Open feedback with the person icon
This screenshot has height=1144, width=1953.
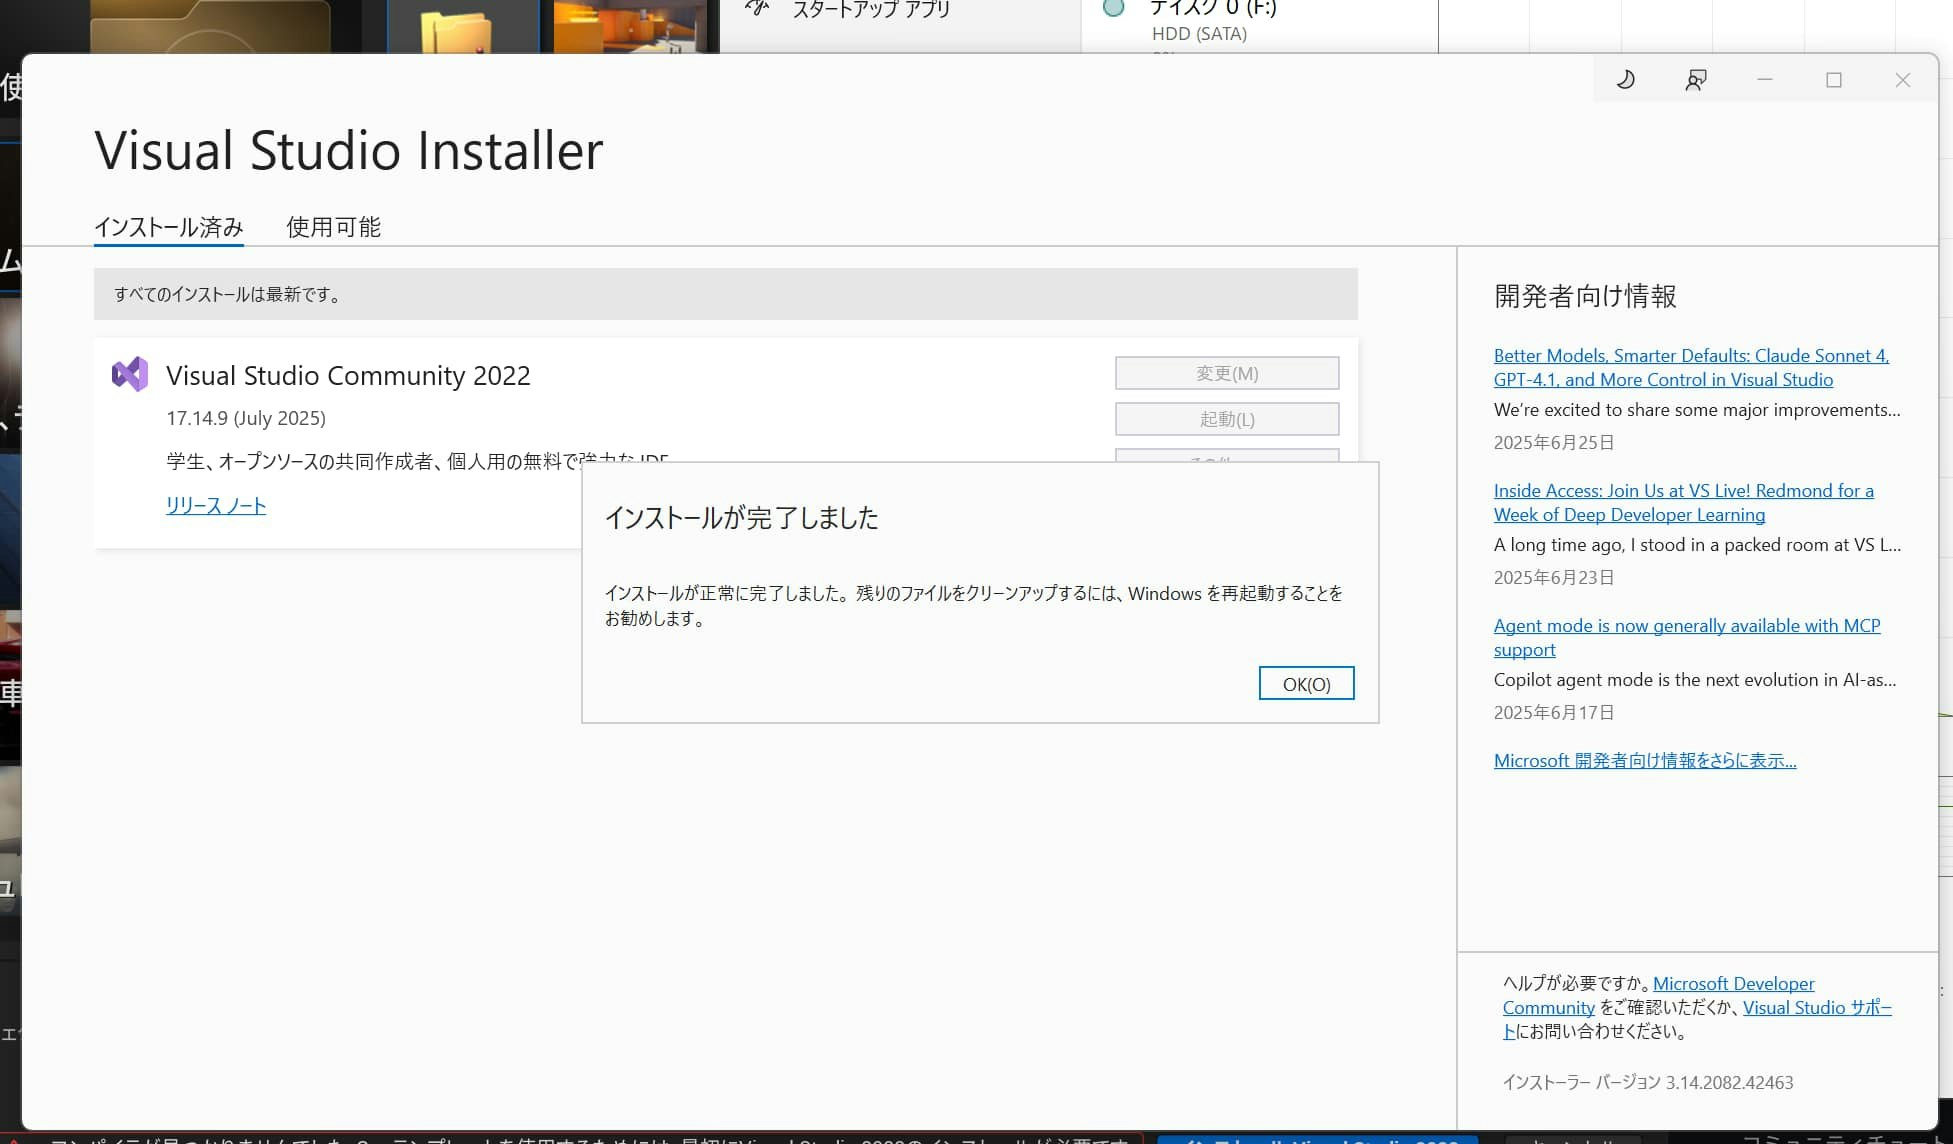[x=1695, y=79]
